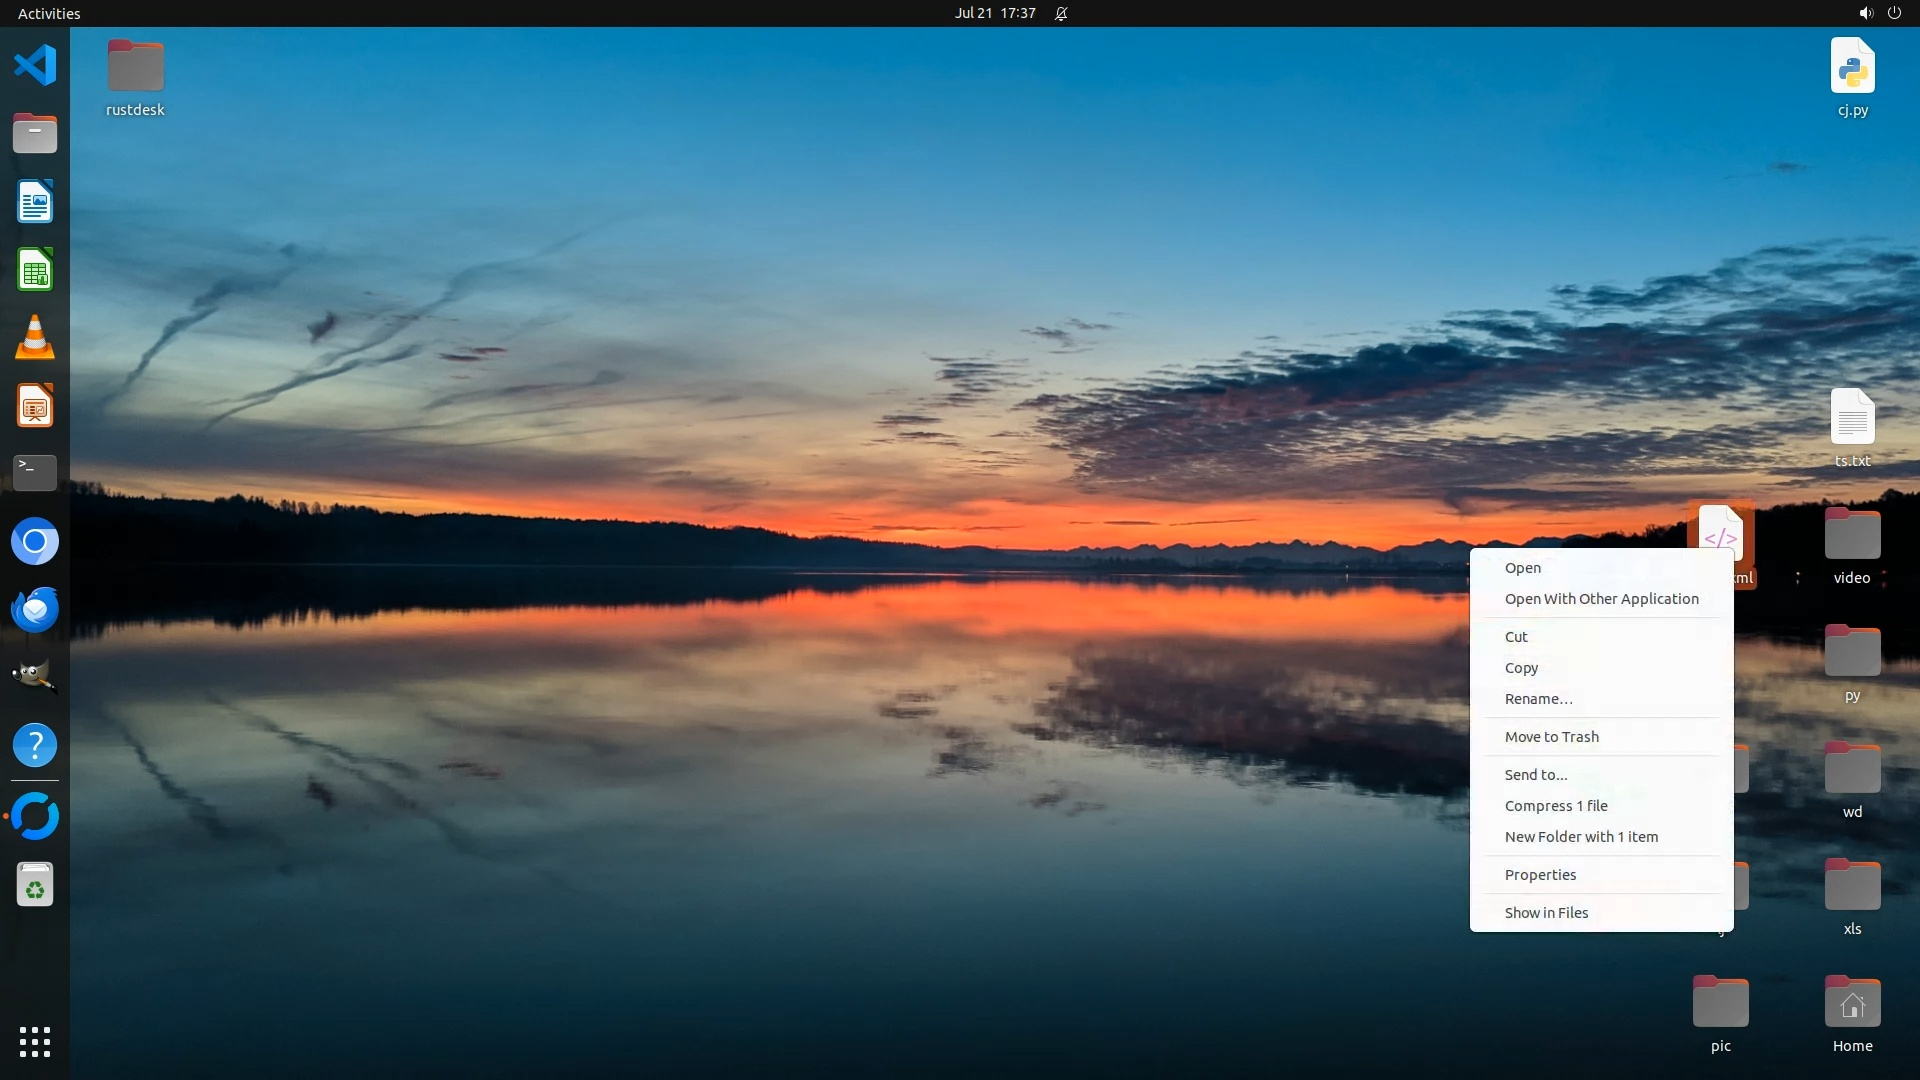This screenshot has height=1080, width=1920.
Task: Open the clock and calendar menu
Action: (994, 13)
